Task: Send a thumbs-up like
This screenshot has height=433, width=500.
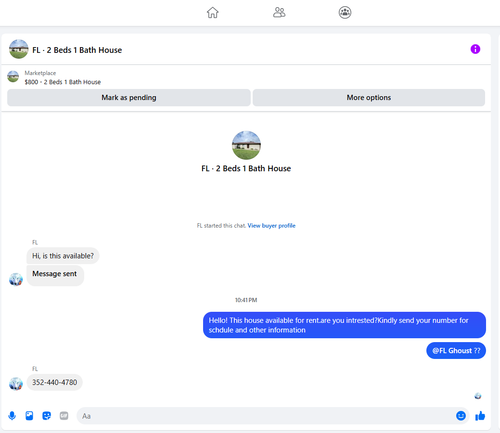Action: (480, 416)
